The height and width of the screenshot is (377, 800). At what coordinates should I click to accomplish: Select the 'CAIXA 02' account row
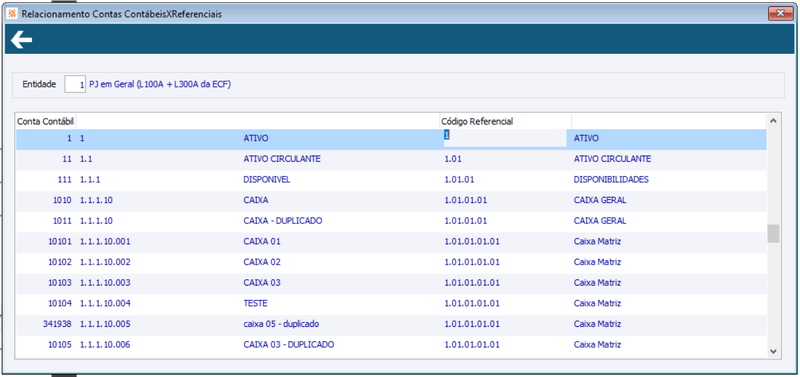[x=391, y=262]
